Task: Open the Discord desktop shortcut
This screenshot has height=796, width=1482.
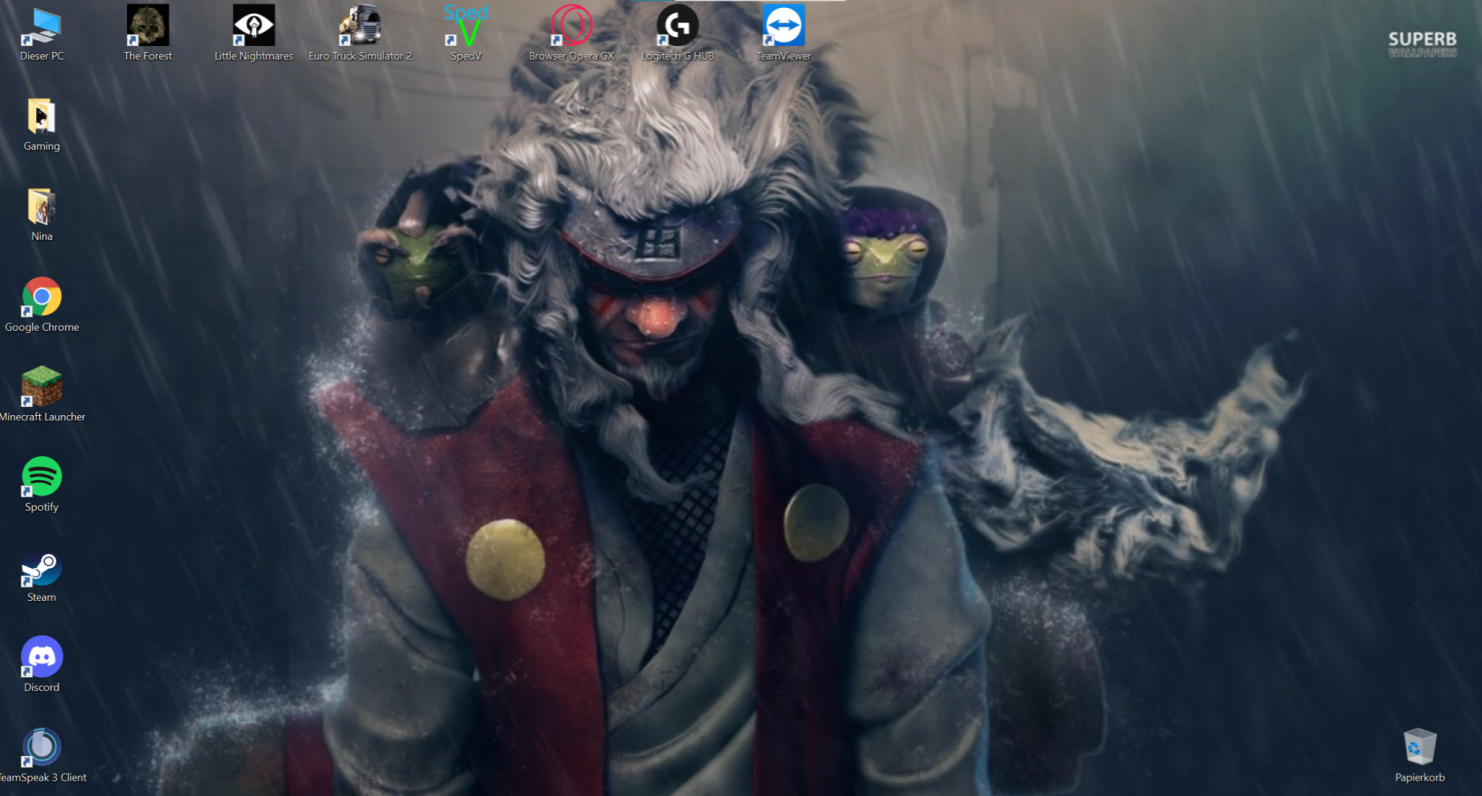Action: (41, 658)
